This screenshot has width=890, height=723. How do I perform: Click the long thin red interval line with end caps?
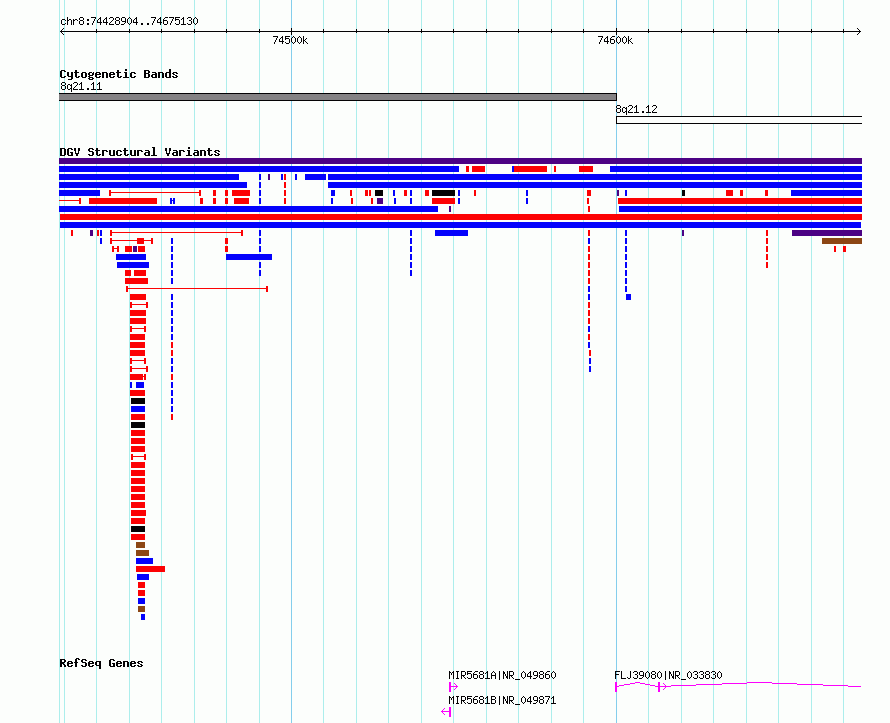[x=197, y=289]
